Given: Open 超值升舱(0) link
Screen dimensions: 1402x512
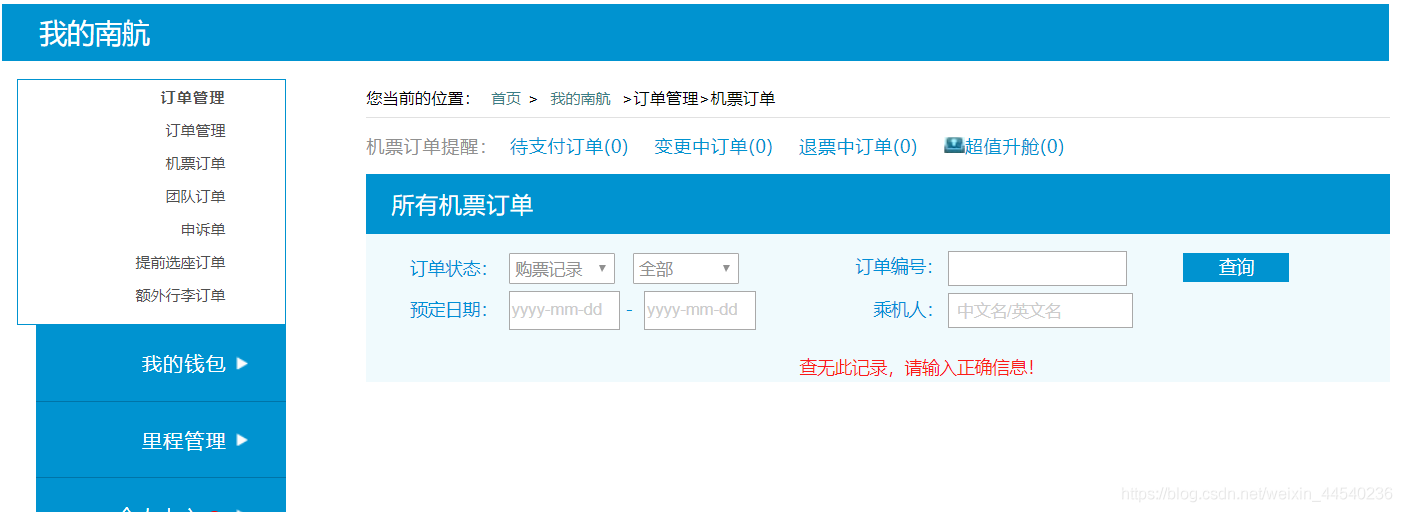Looking at the screenshot, I should 1014,147.
